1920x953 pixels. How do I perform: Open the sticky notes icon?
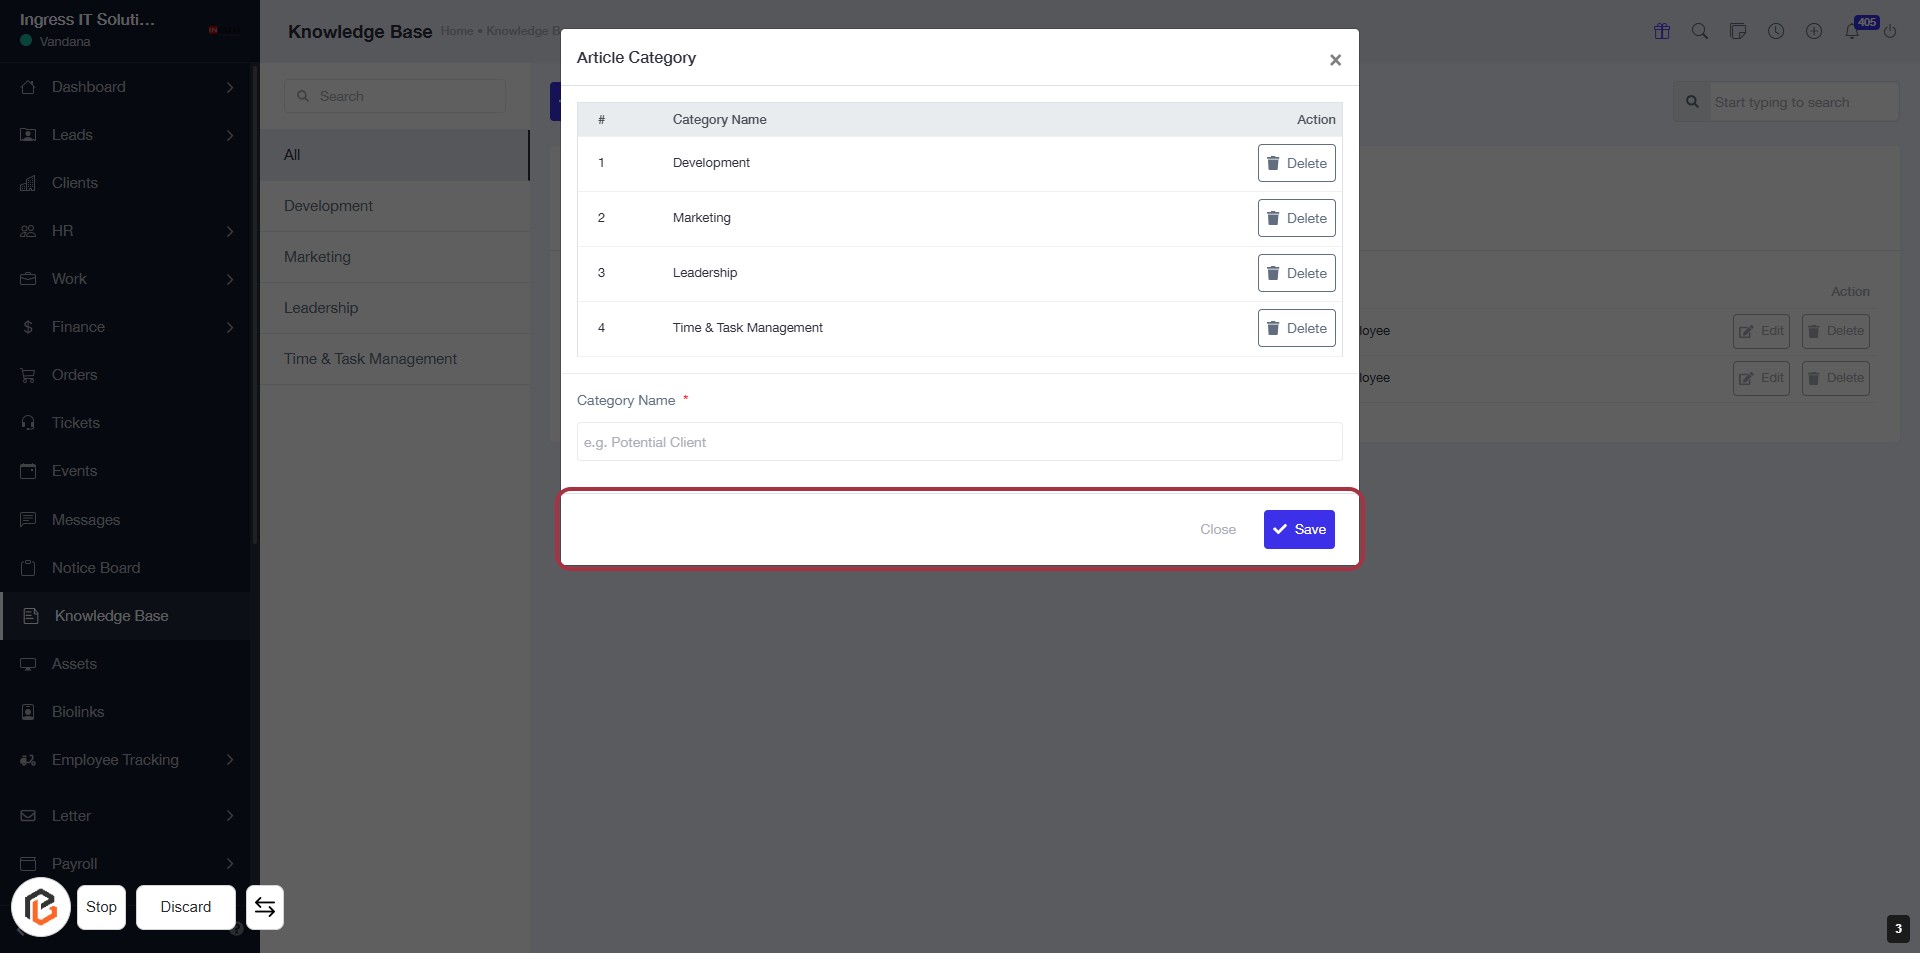click(1738, 31)
